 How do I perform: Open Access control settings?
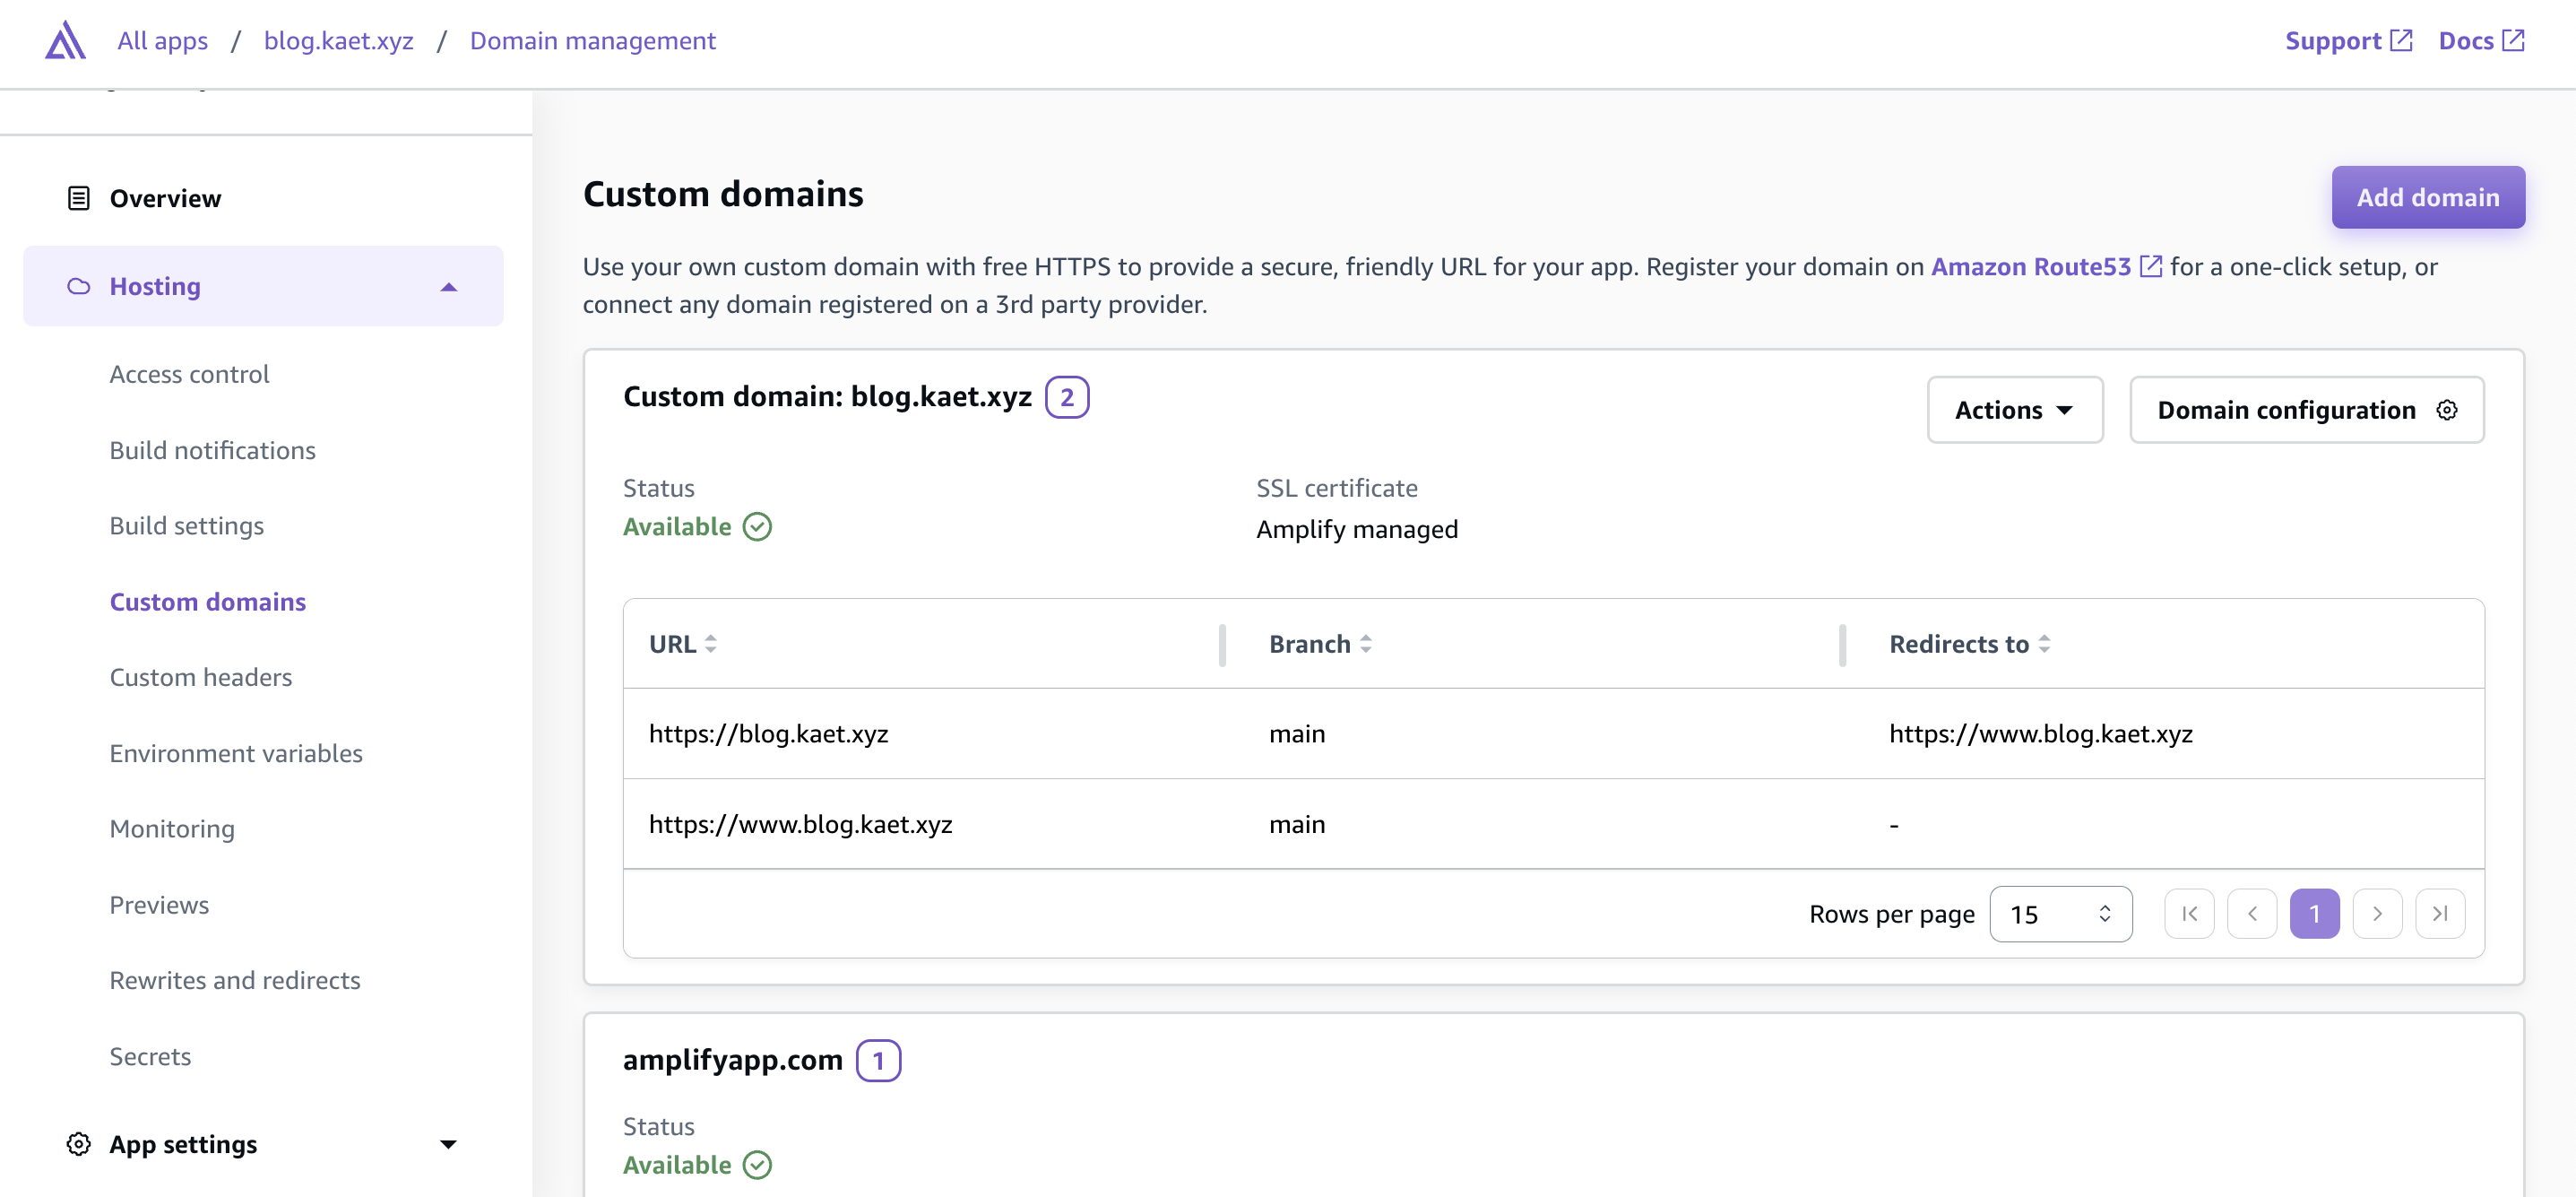pos(189,374)
